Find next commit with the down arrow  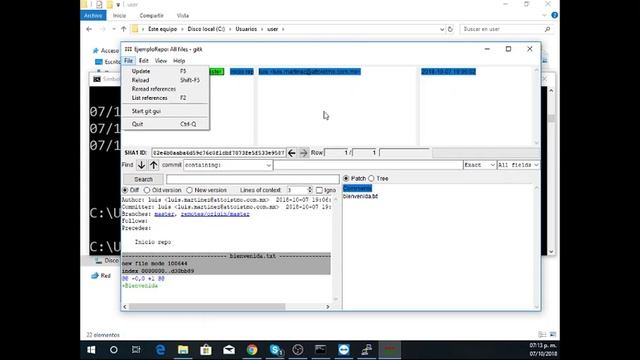coord(141,165)
